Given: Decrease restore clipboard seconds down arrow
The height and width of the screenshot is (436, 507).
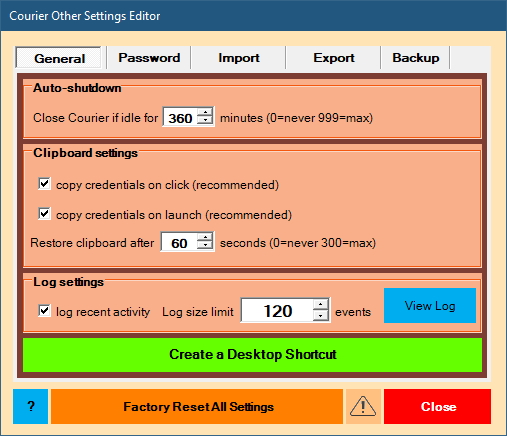Looking at the screenshot, I should pos(205,245).
